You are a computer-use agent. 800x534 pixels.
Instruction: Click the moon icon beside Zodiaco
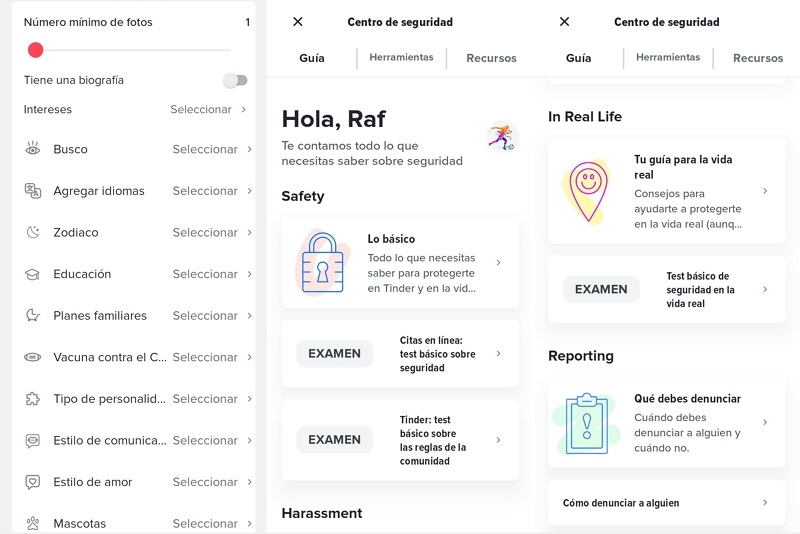(33, 232)
